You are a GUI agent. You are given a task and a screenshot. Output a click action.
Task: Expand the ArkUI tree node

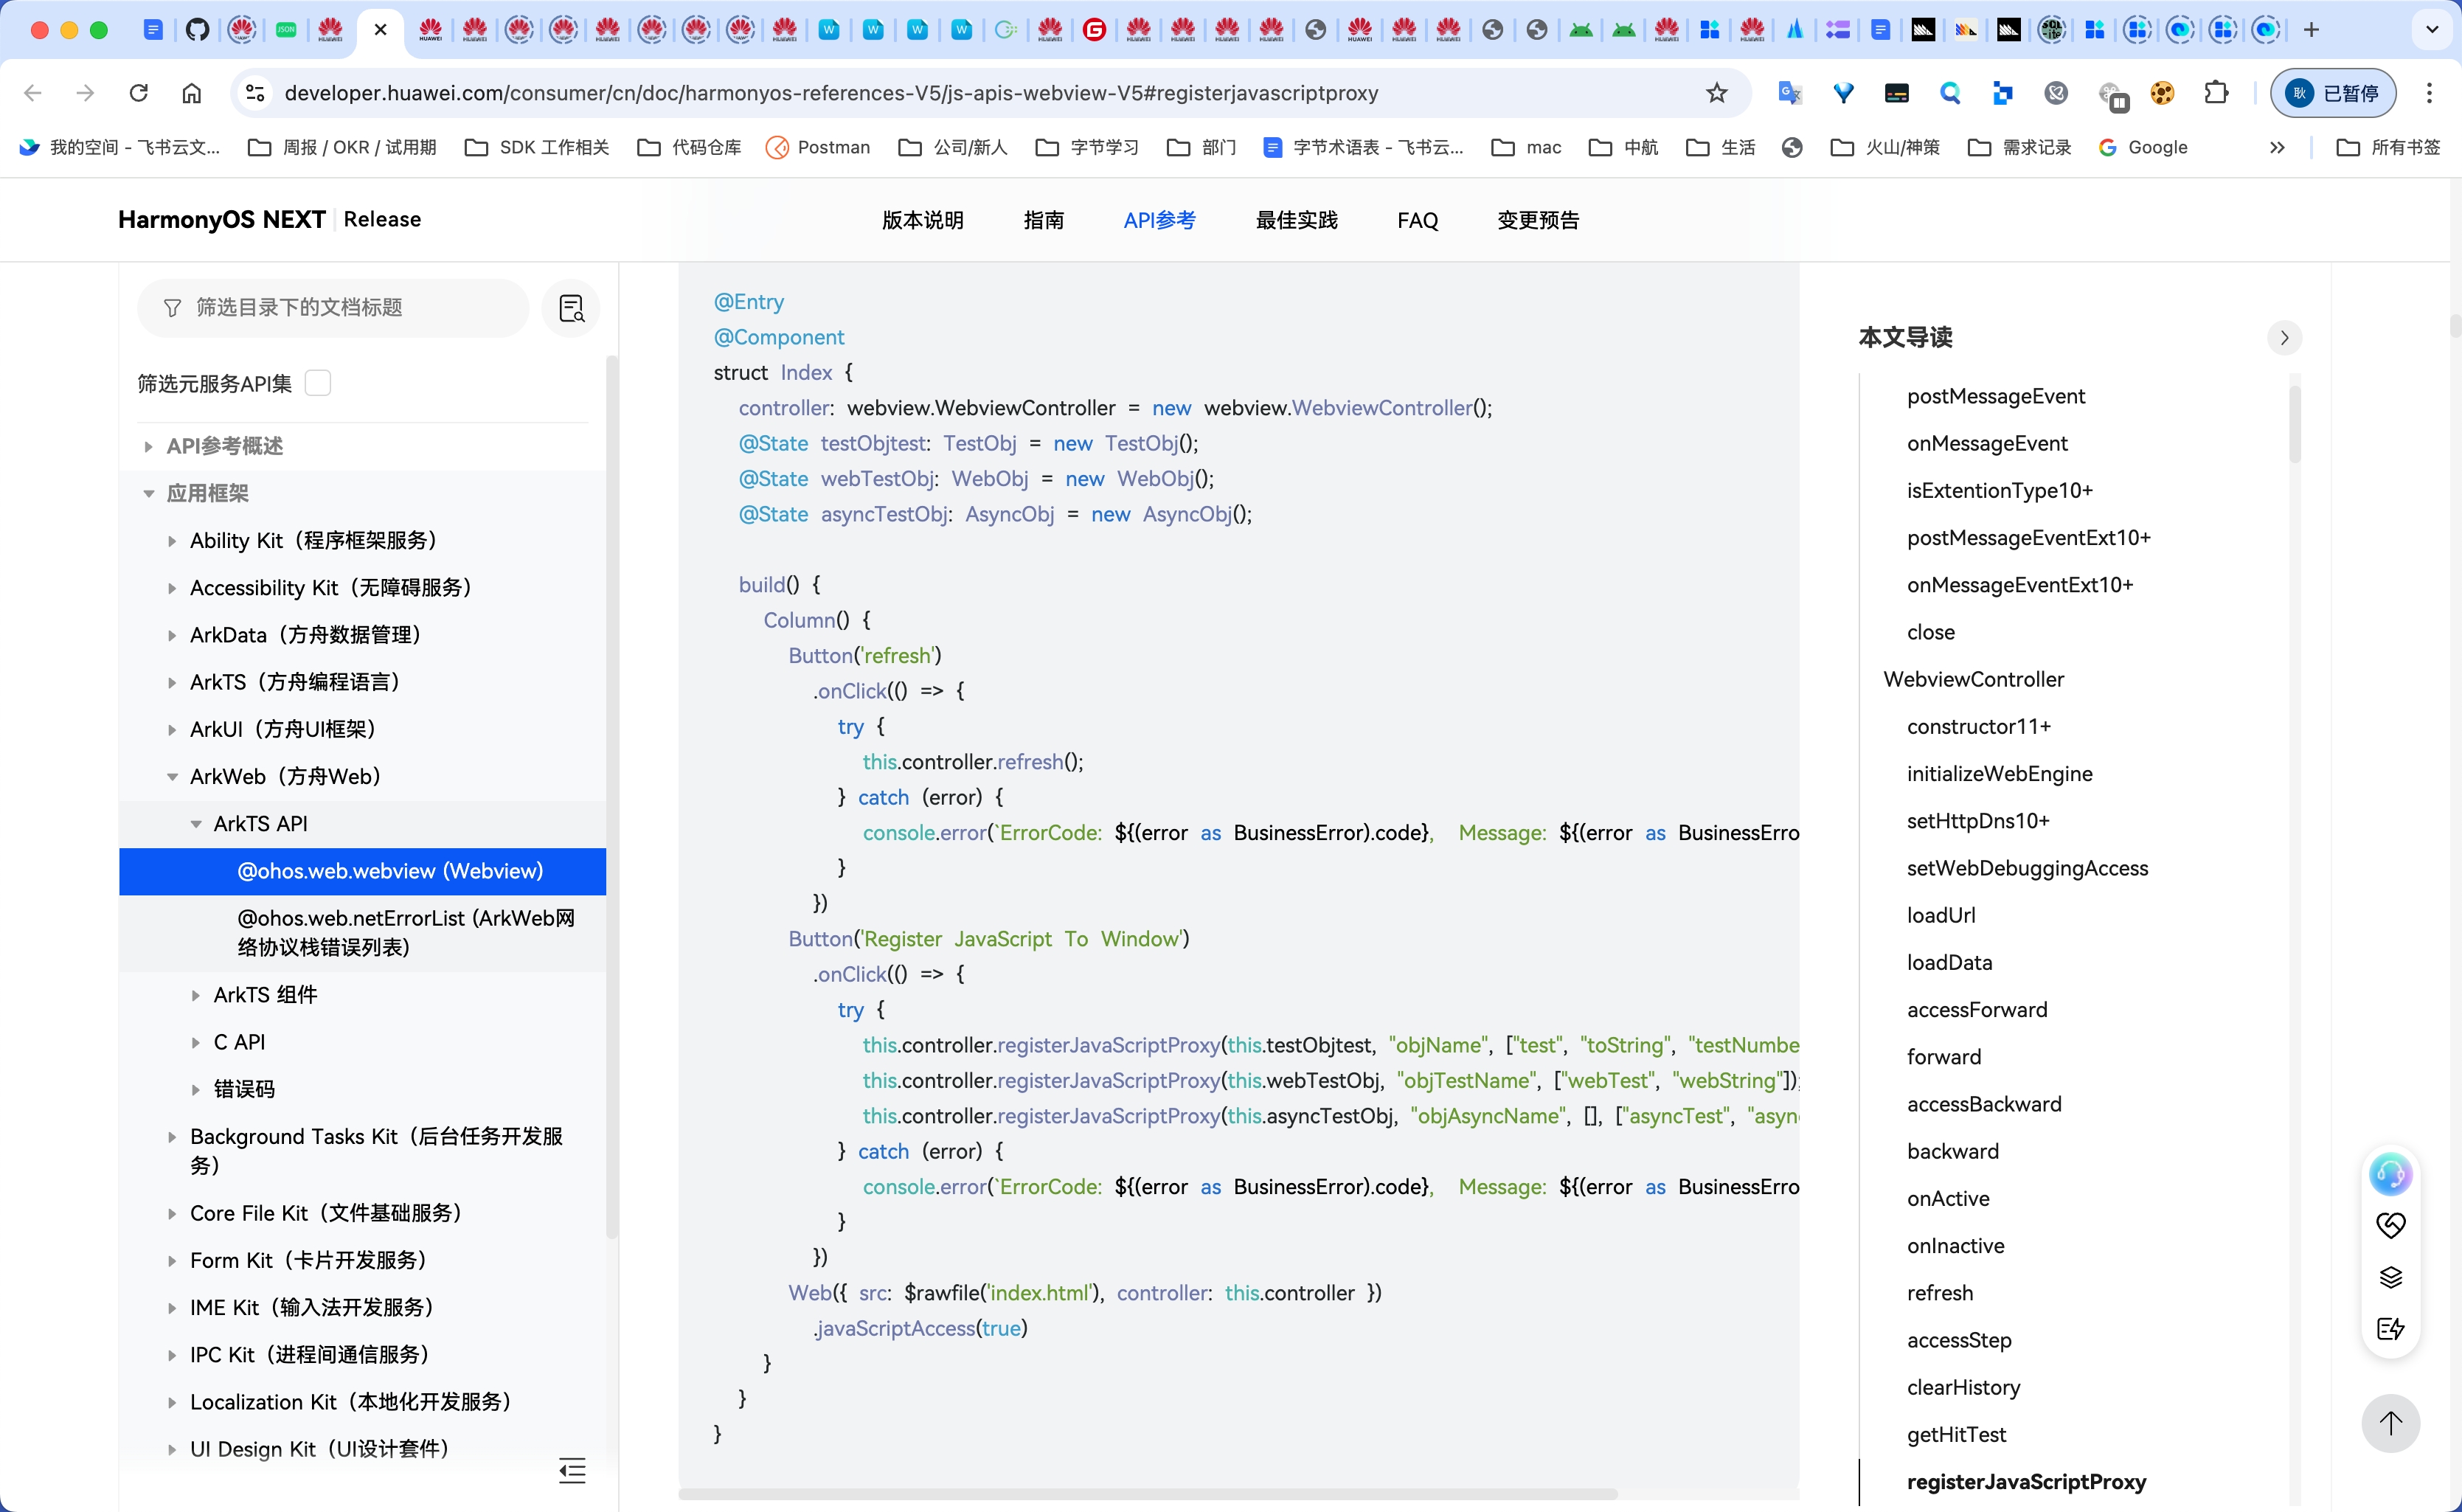(x=172, y=729)
